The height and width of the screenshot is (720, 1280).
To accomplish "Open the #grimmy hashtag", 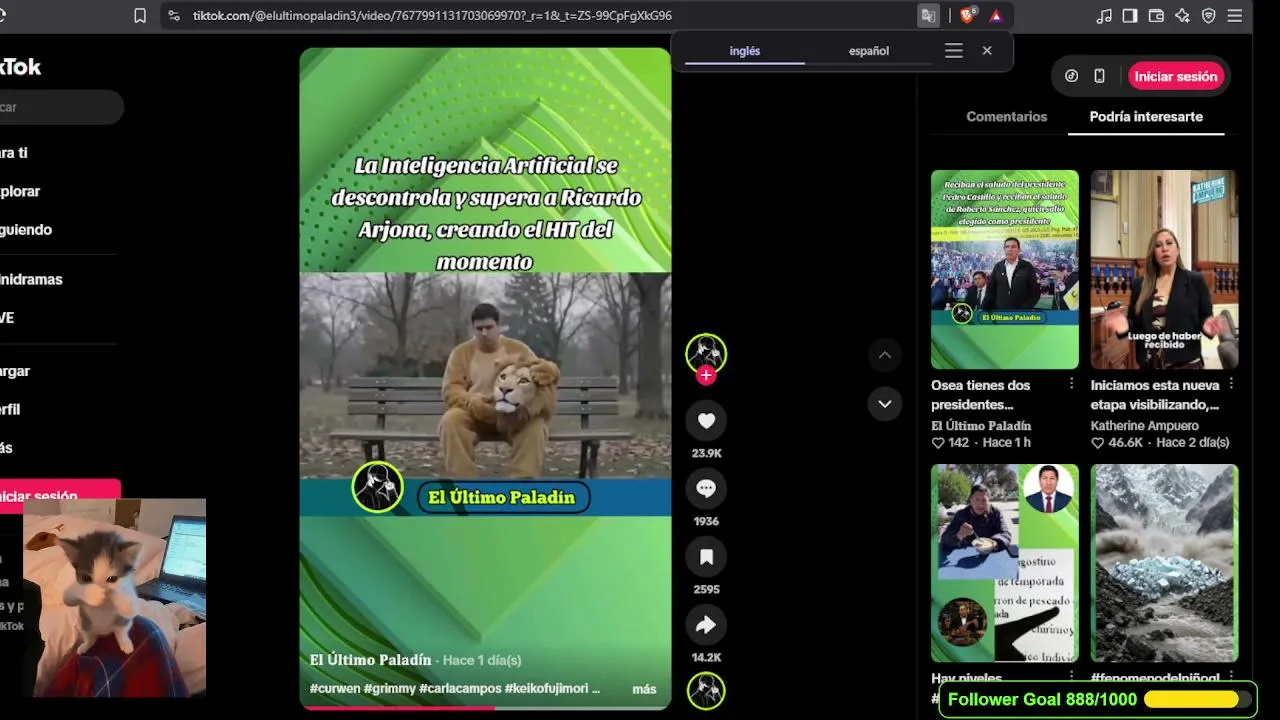I will tap(391, 689).
